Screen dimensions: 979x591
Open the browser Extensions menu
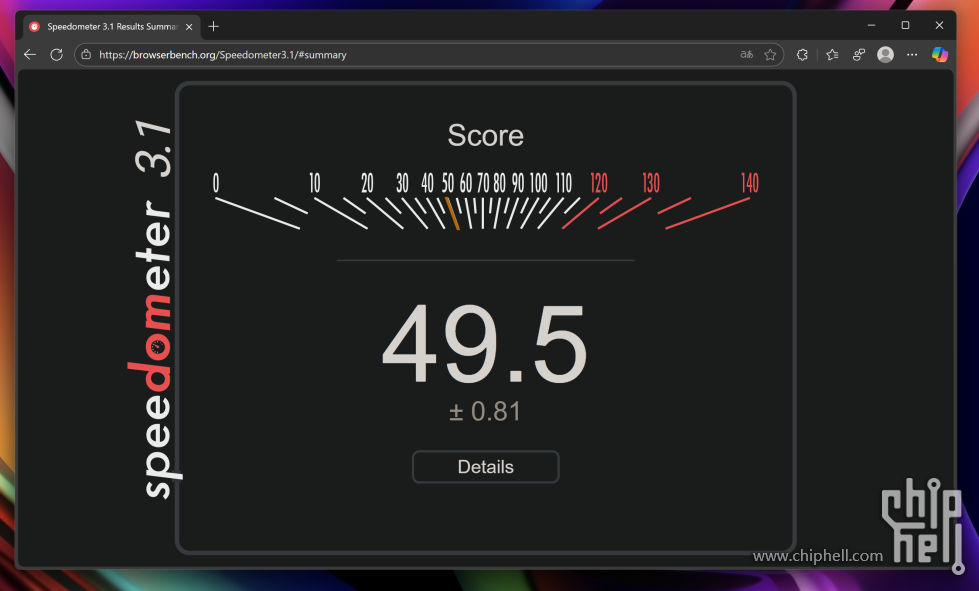(x=802, y=55)
